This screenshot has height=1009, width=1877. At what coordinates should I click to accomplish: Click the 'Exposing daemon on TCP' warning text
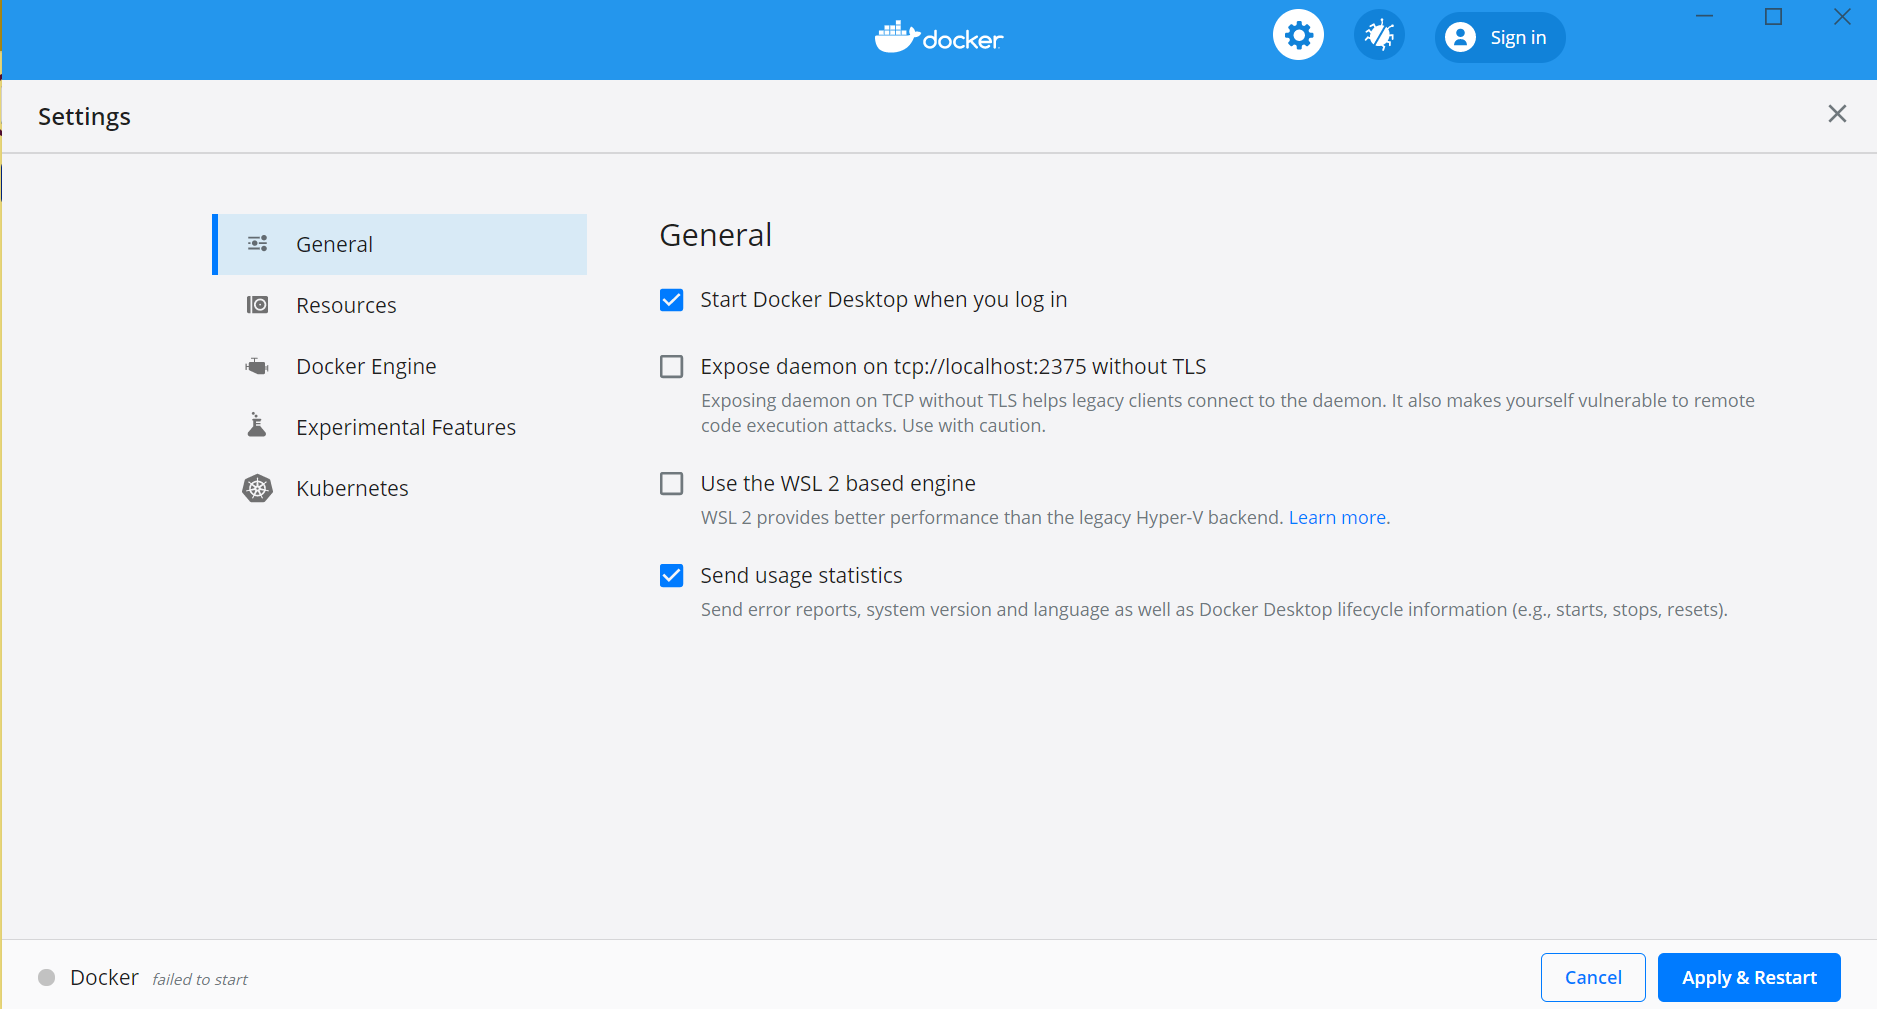tap(1228, 413)
